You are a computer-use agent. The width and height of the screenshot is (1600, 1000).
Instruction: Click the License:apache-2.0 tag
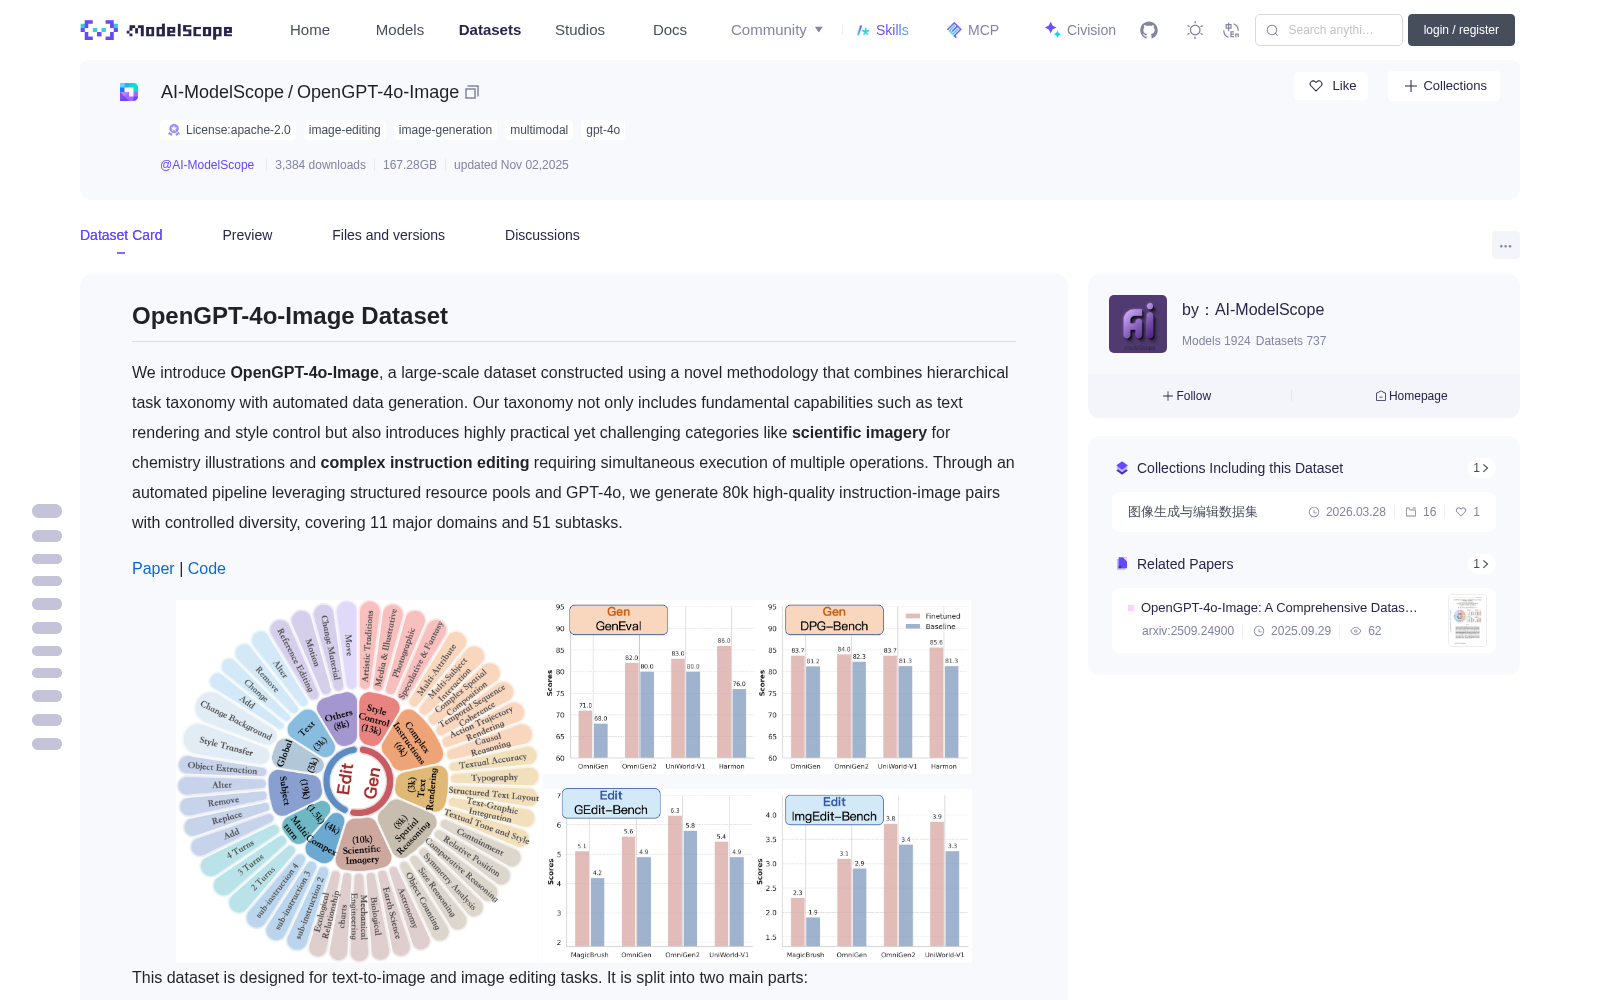pos(228,130)
